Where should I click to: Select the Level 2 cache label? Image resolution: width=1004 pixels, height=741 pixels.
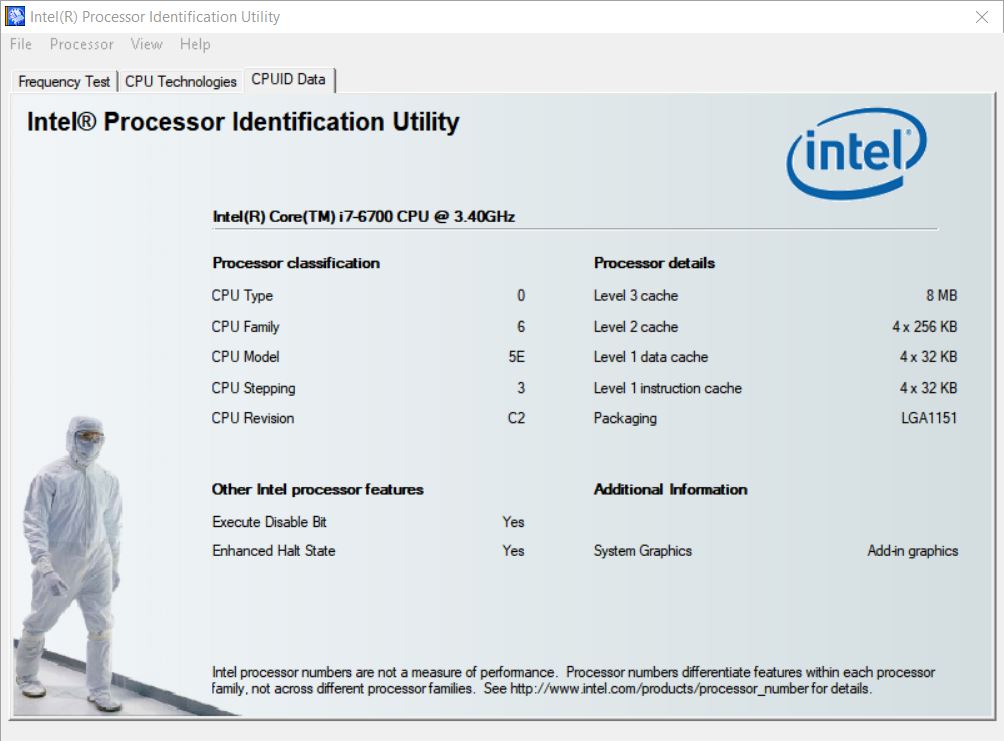click(x=636, y=327)
